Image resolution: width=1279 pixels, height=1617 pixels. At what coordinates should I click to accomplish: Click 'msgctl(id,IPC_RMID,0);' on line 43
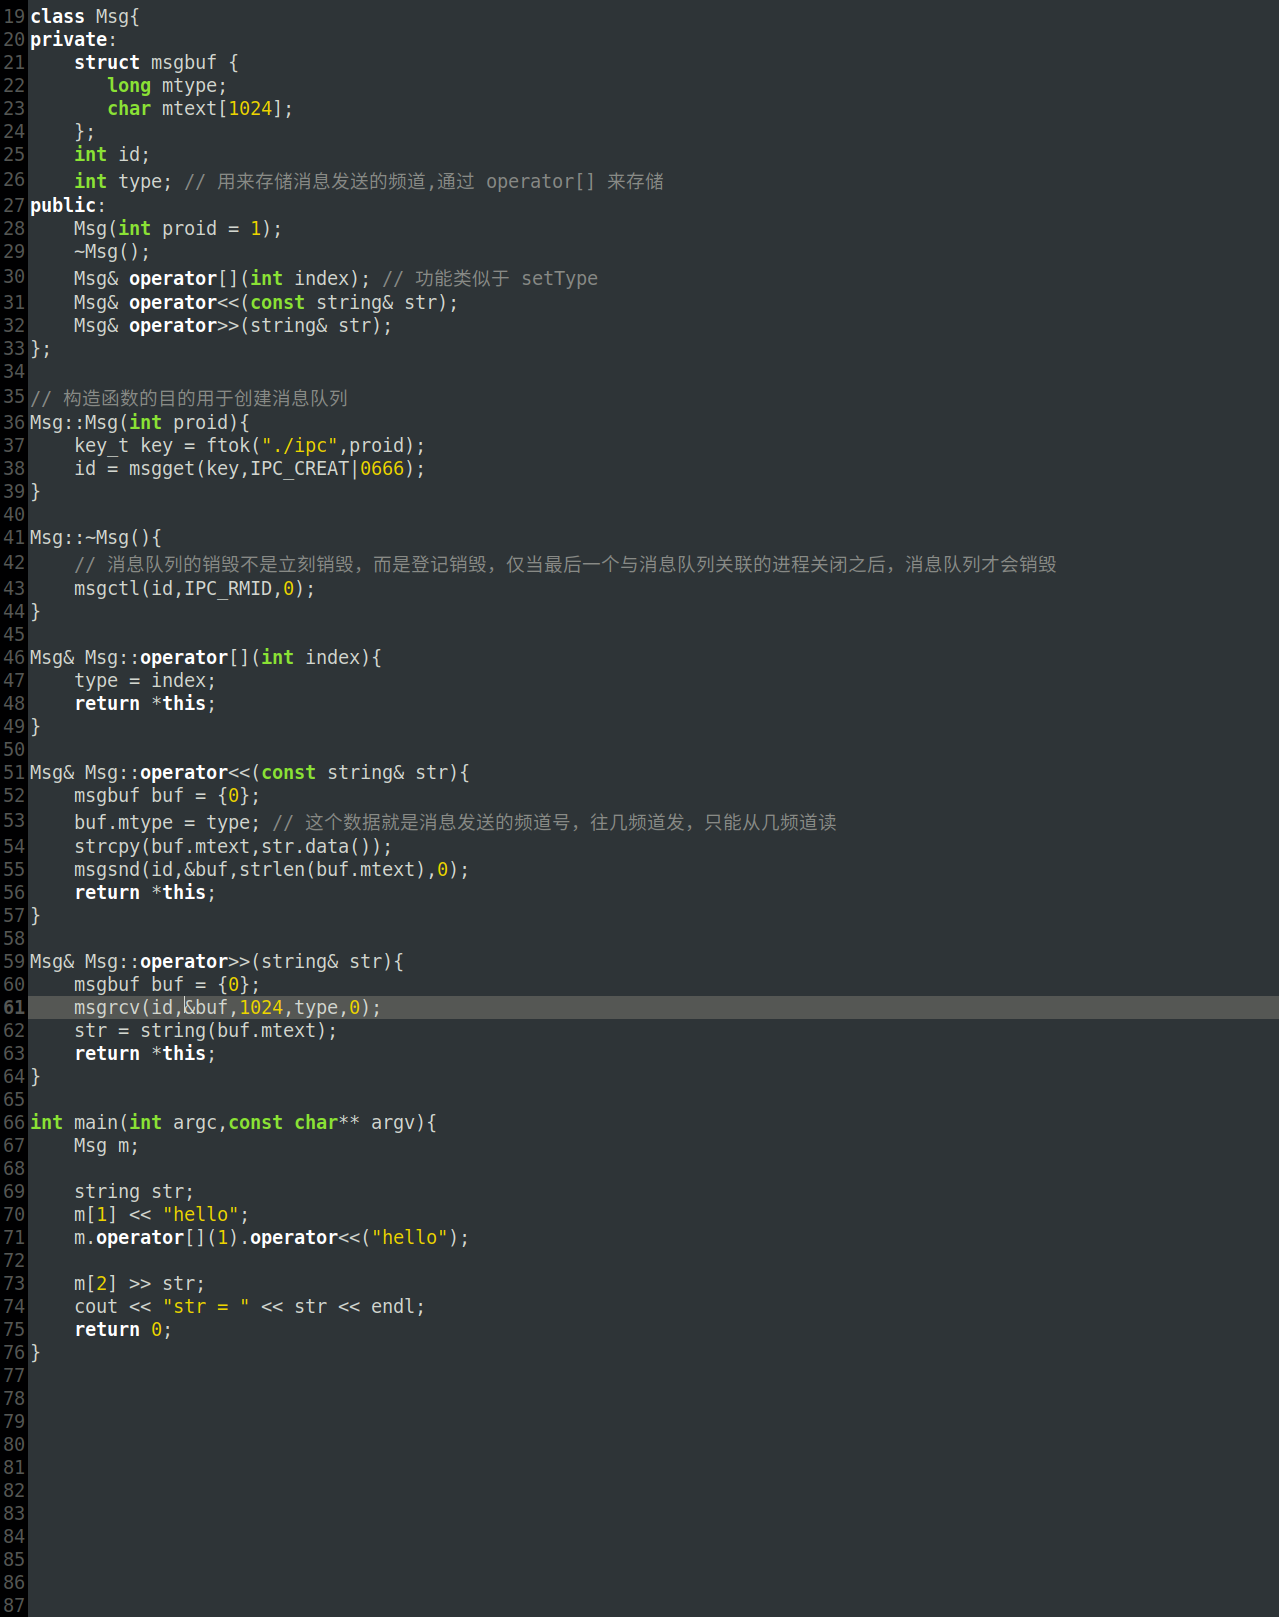coord(195,588)
